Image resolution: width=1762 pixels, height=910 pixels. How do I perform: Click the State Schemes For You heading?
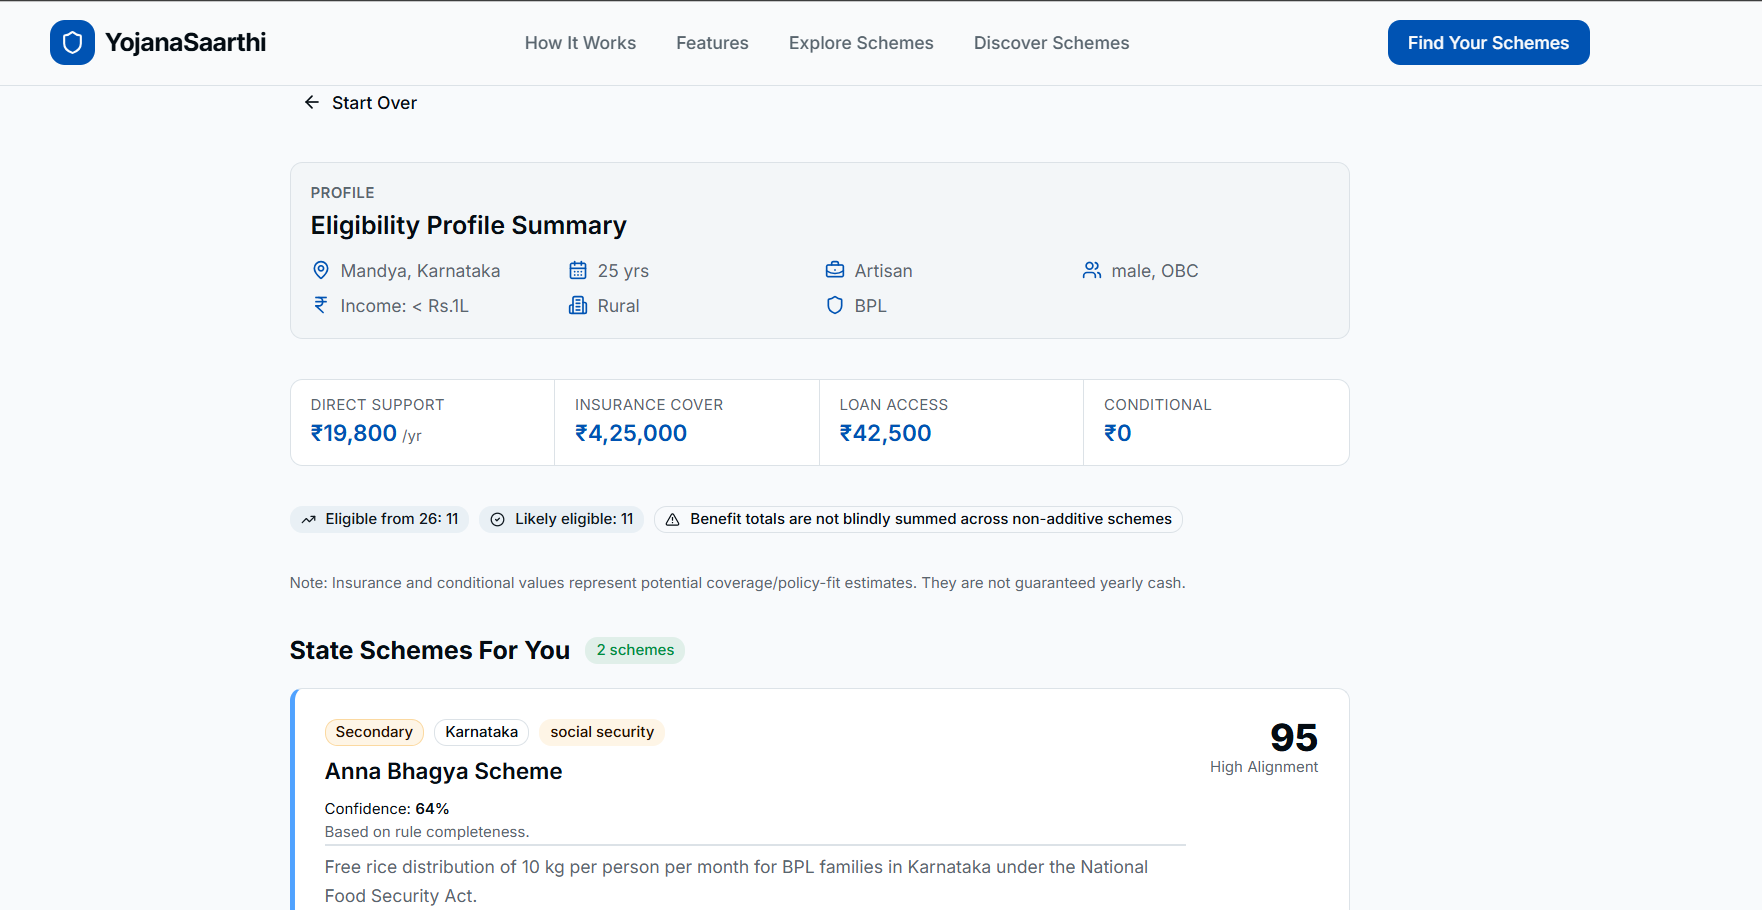point(430,650)
